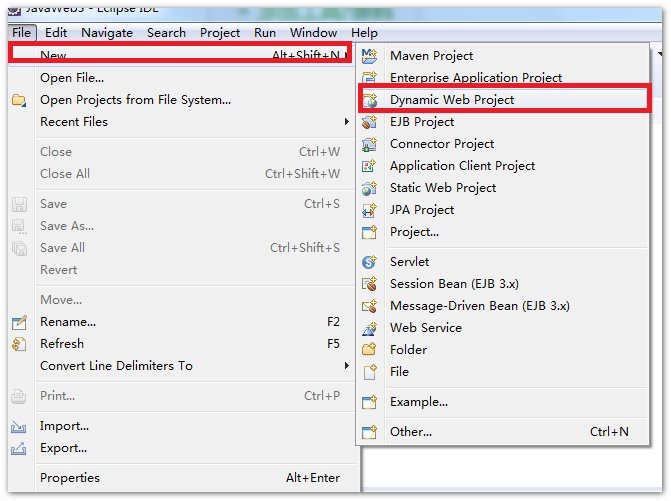This screenshot has height=501, width=671.
Task: Click the Dynamic Web Project globe icon
Action: [x=370, y=100]
